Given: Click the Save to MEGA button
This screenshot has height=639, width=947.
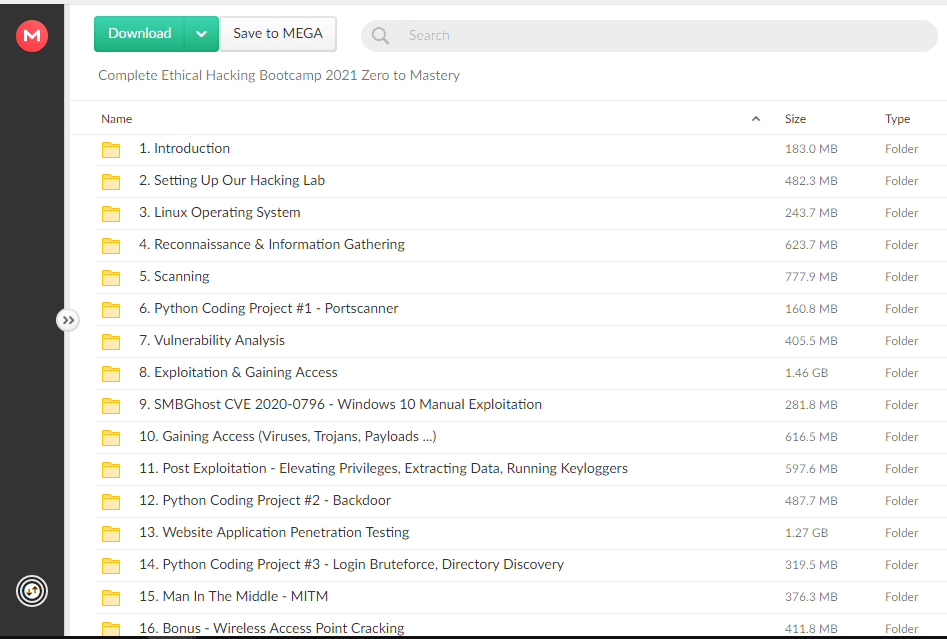Looking at the screenshot, I should point(278,34).
